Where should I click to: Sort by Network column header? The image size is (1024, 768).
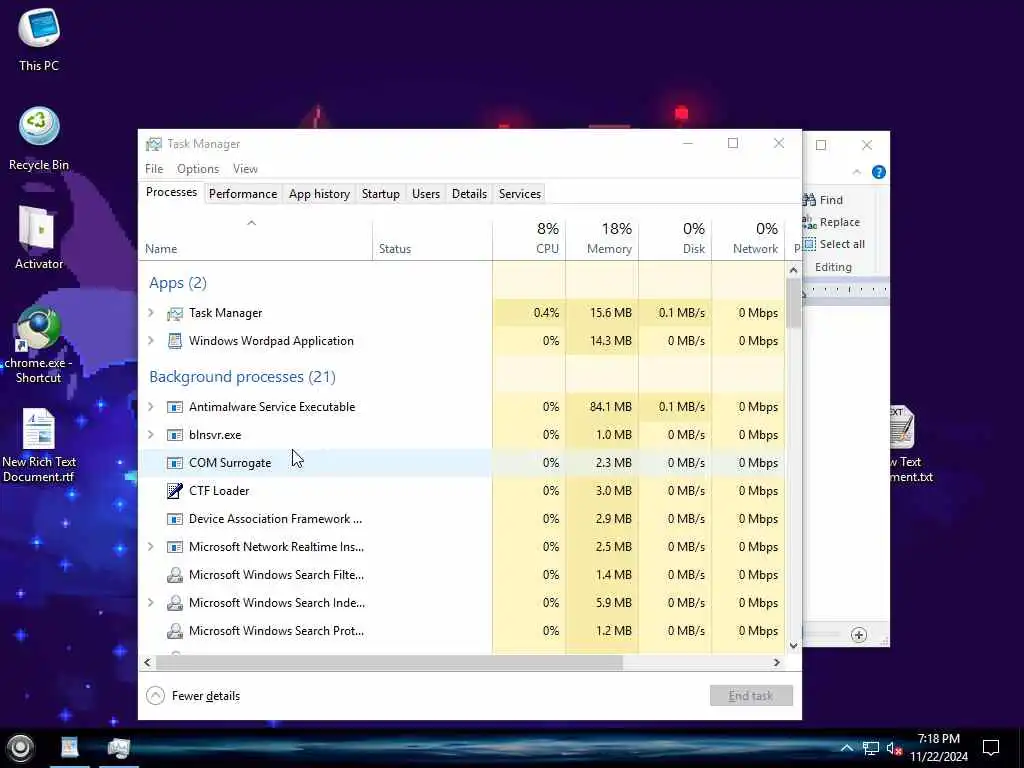click(748, 238)
